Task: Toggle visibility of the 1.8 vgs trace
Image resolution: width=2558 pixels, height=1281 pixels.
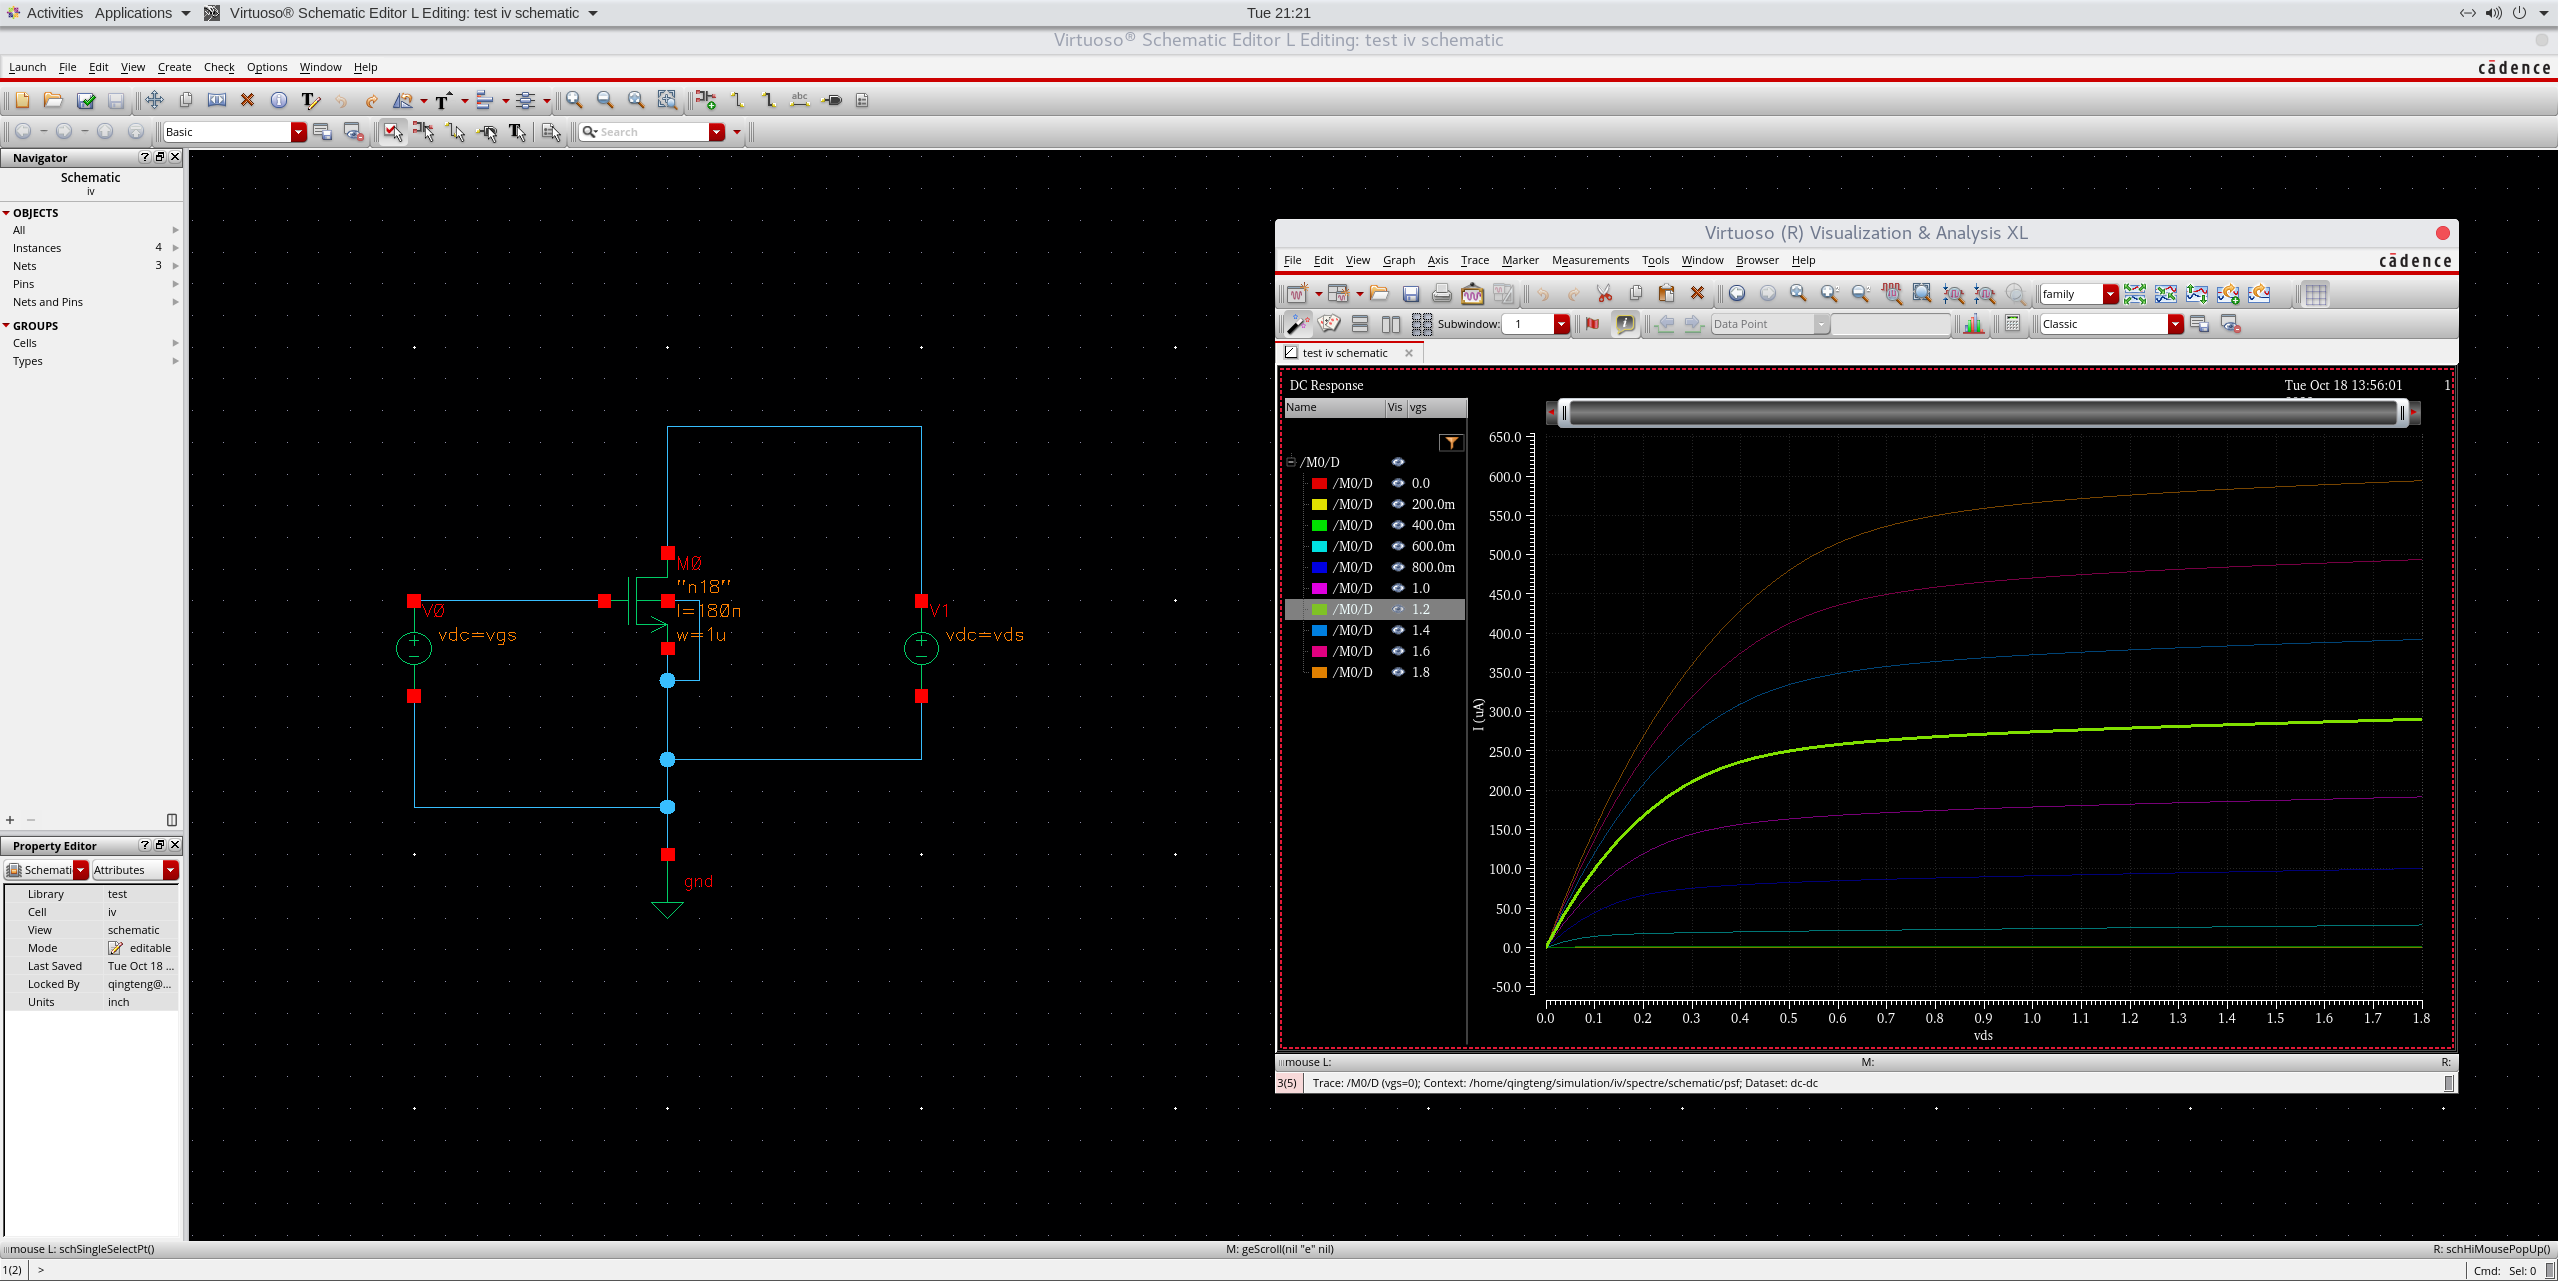Action: 1398,672
